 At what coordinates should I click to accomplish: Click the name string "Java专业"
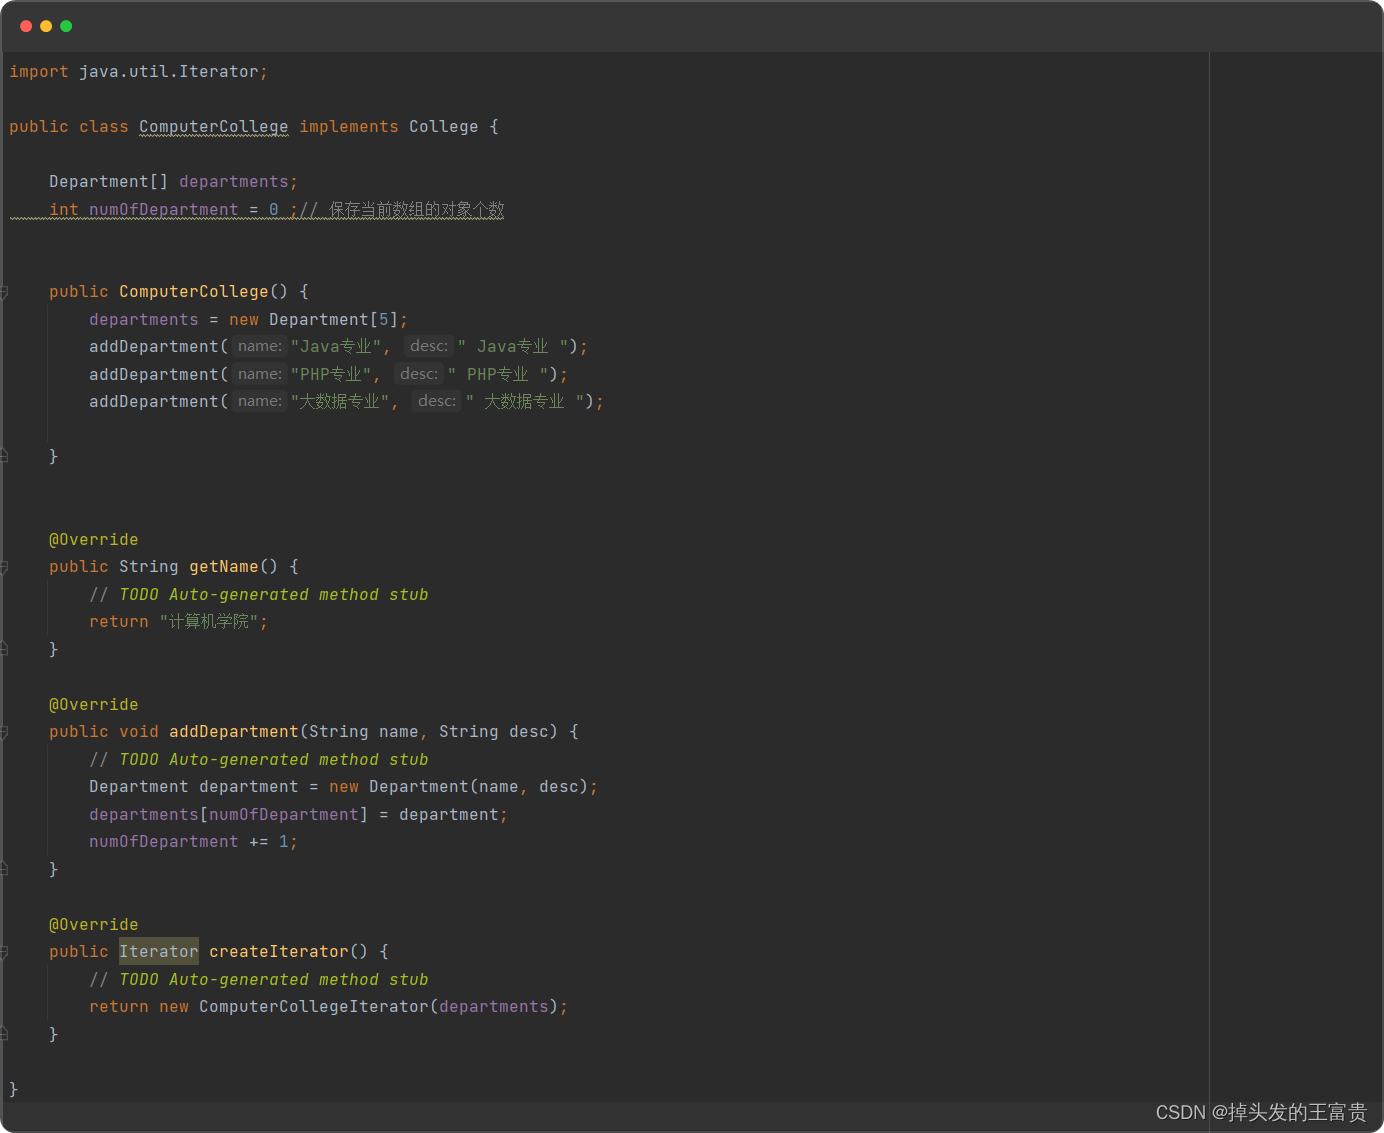coord(336,347)
